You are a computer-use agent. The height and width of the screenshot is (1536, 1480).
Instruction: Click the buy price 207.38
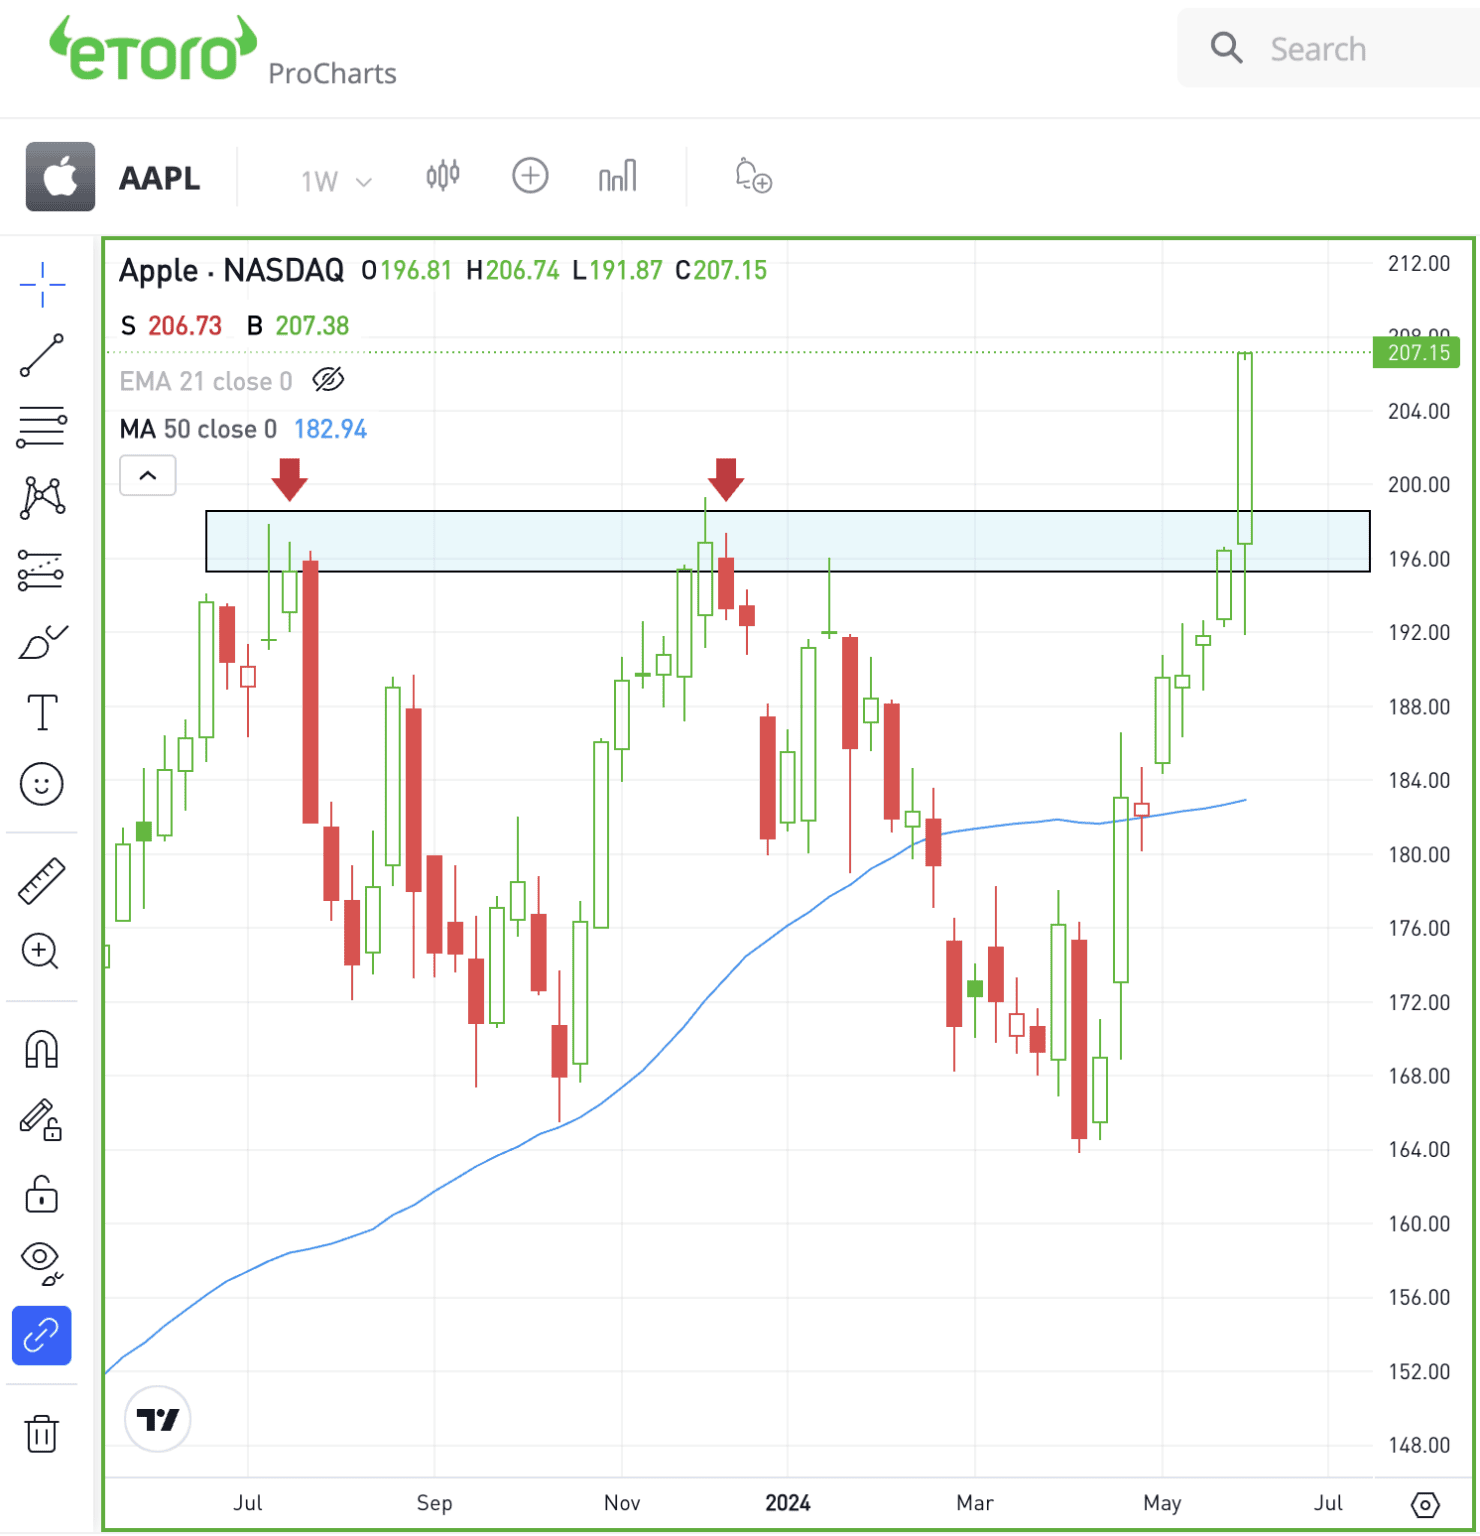tap(312, 326)
